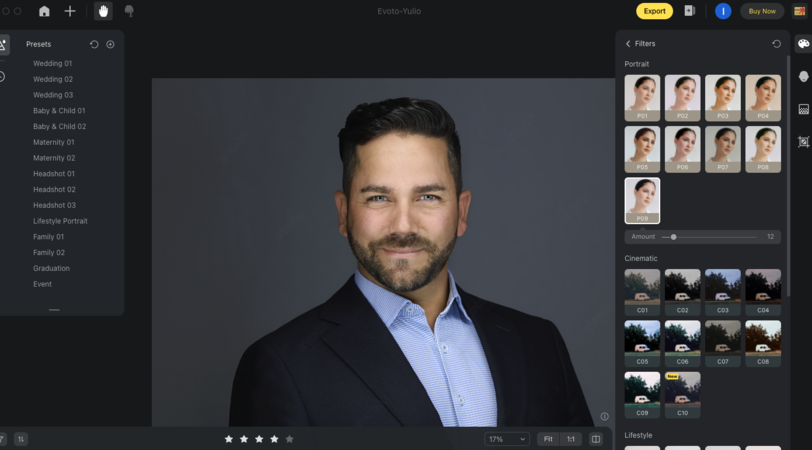
Task: Click the Buy Now button
Action: (761, 11)
